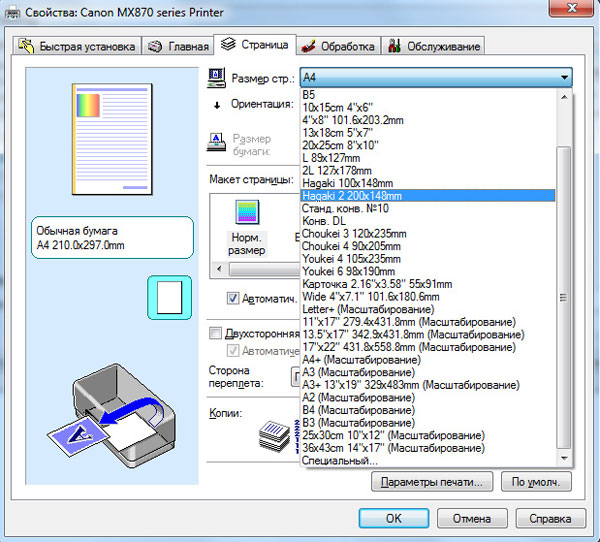
Task: Choose B5 from the size list
Action: 428,95
